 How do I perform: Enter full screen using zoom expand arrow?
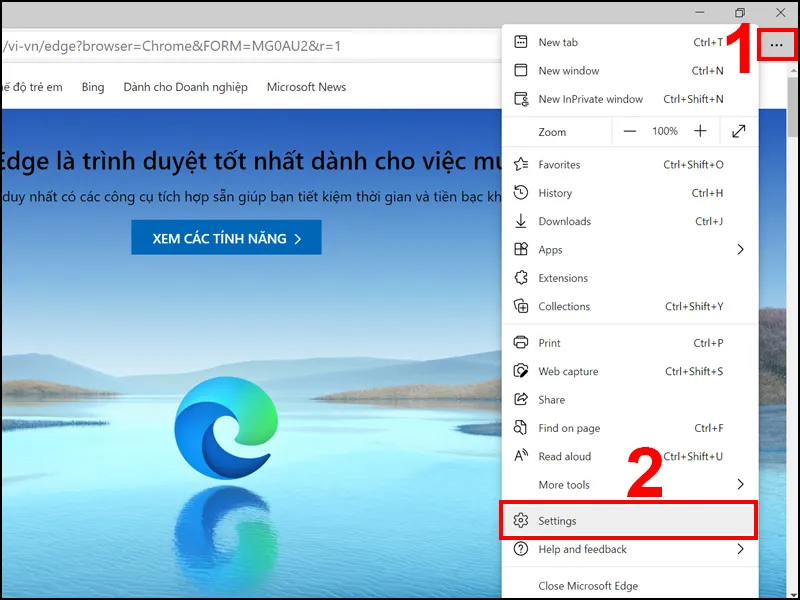738,131
